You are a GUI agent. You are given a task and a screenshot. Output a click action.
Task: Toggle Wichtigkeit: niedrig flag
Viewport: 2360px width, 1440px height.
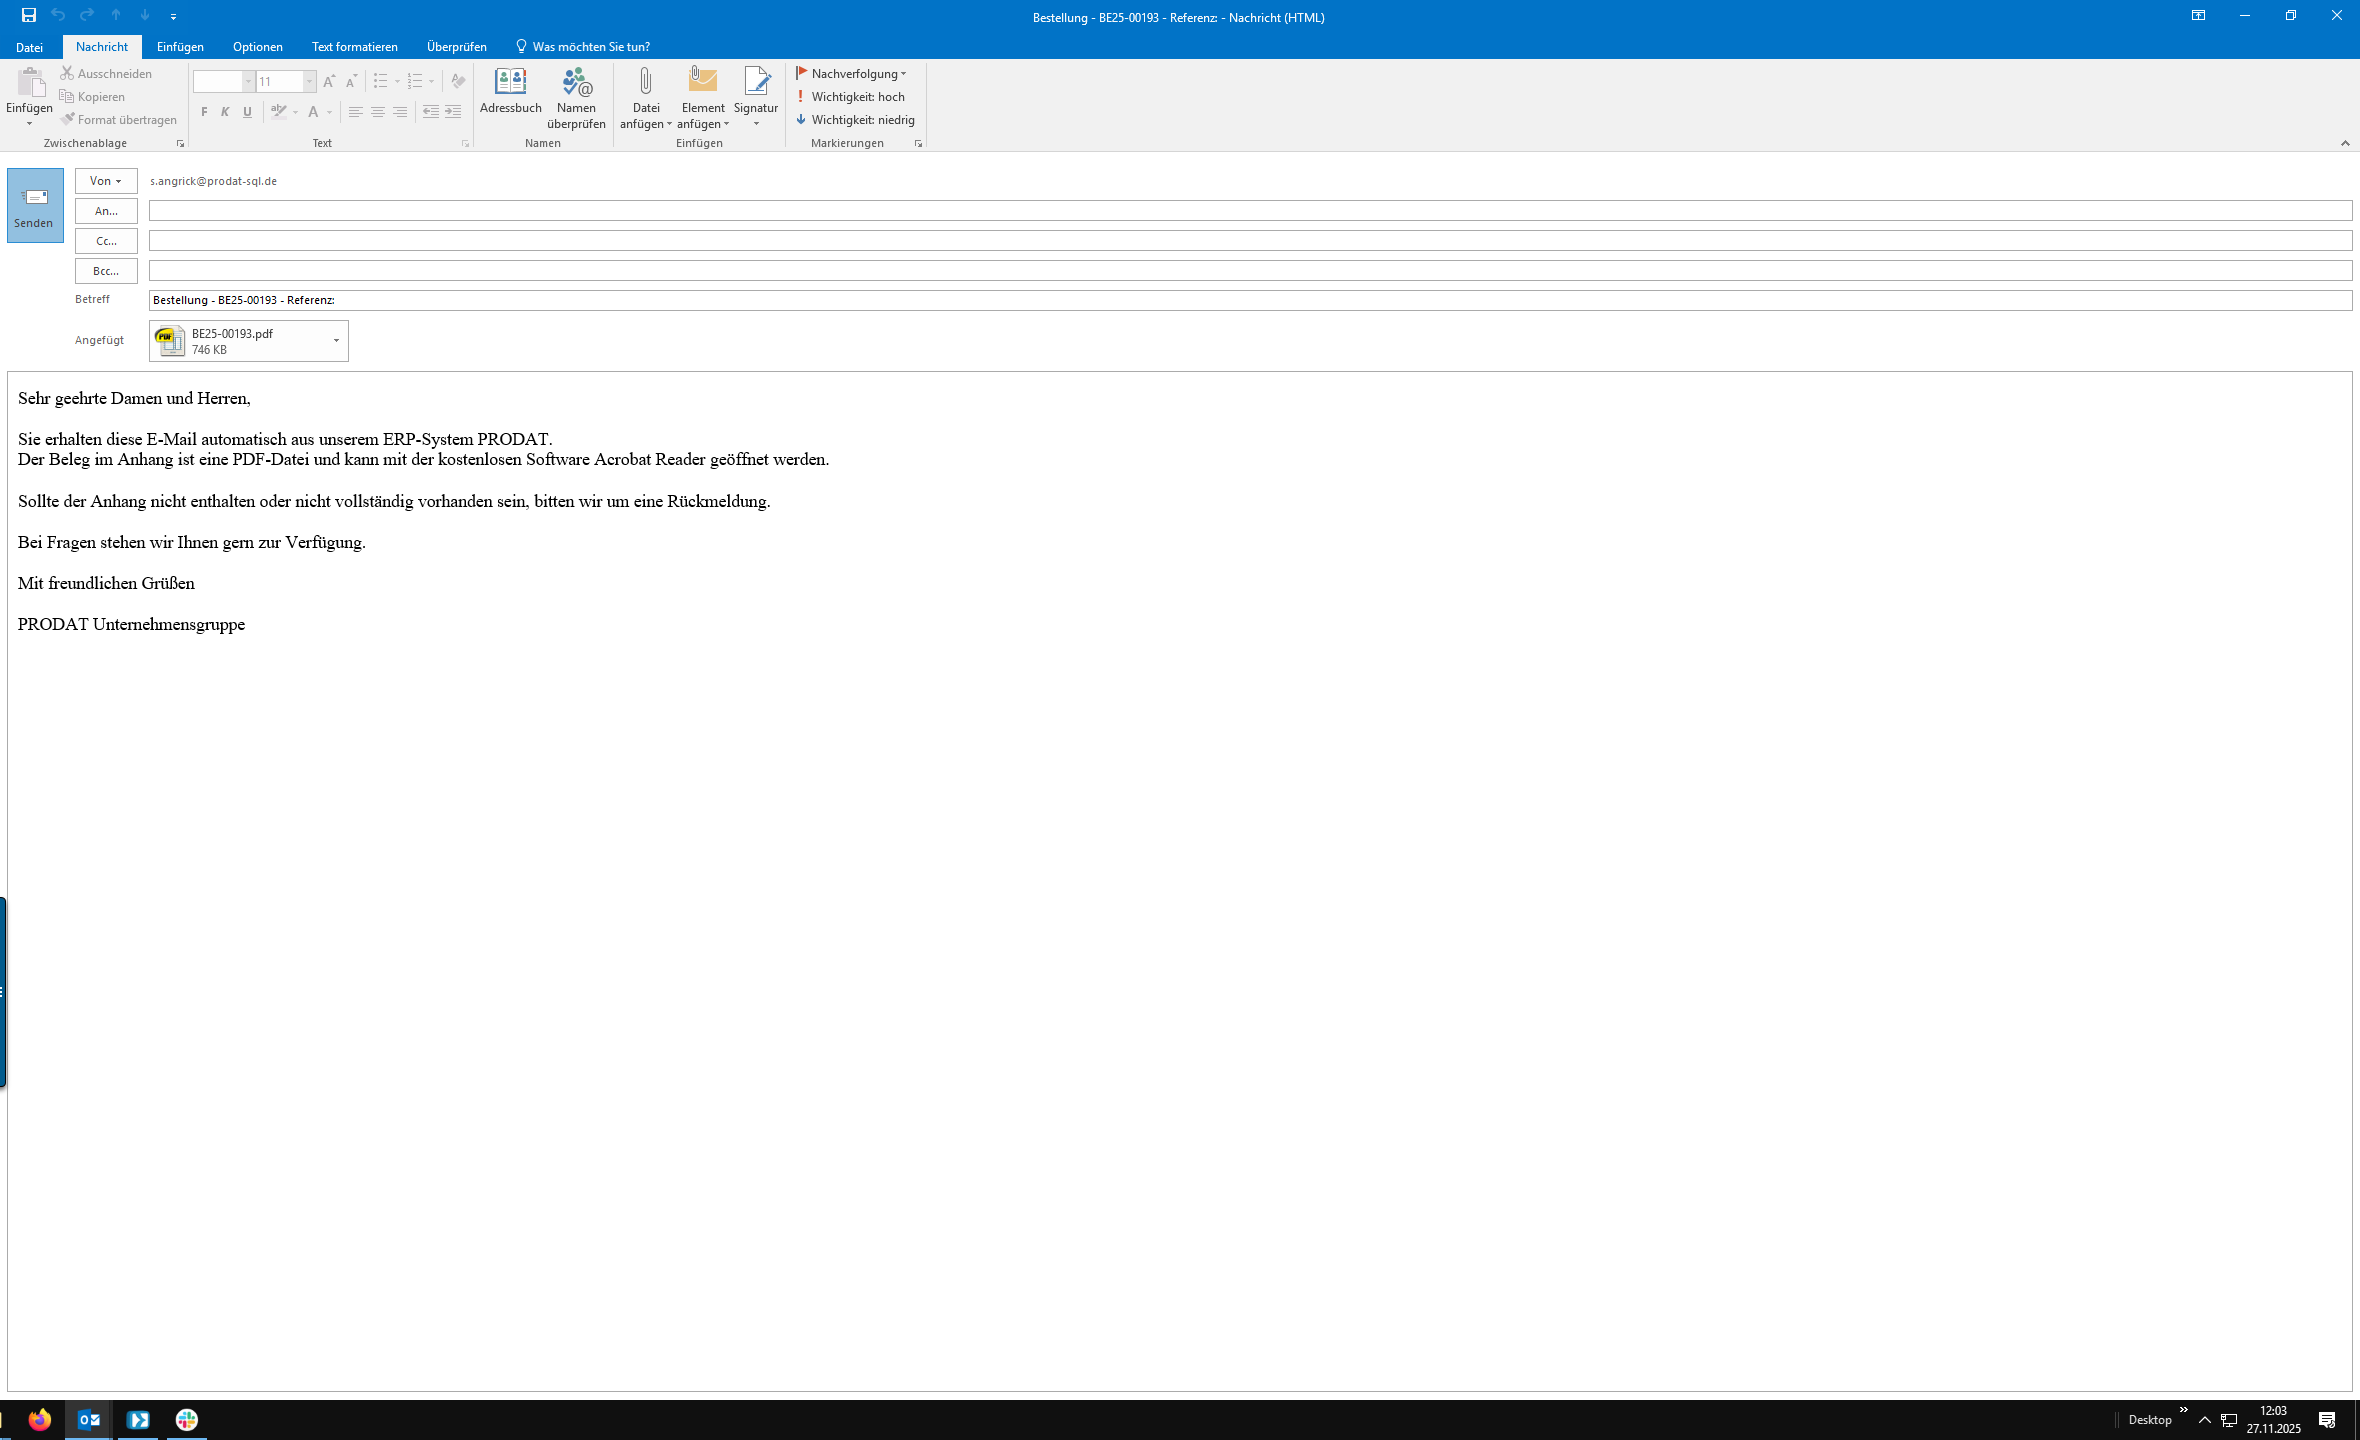856,120
